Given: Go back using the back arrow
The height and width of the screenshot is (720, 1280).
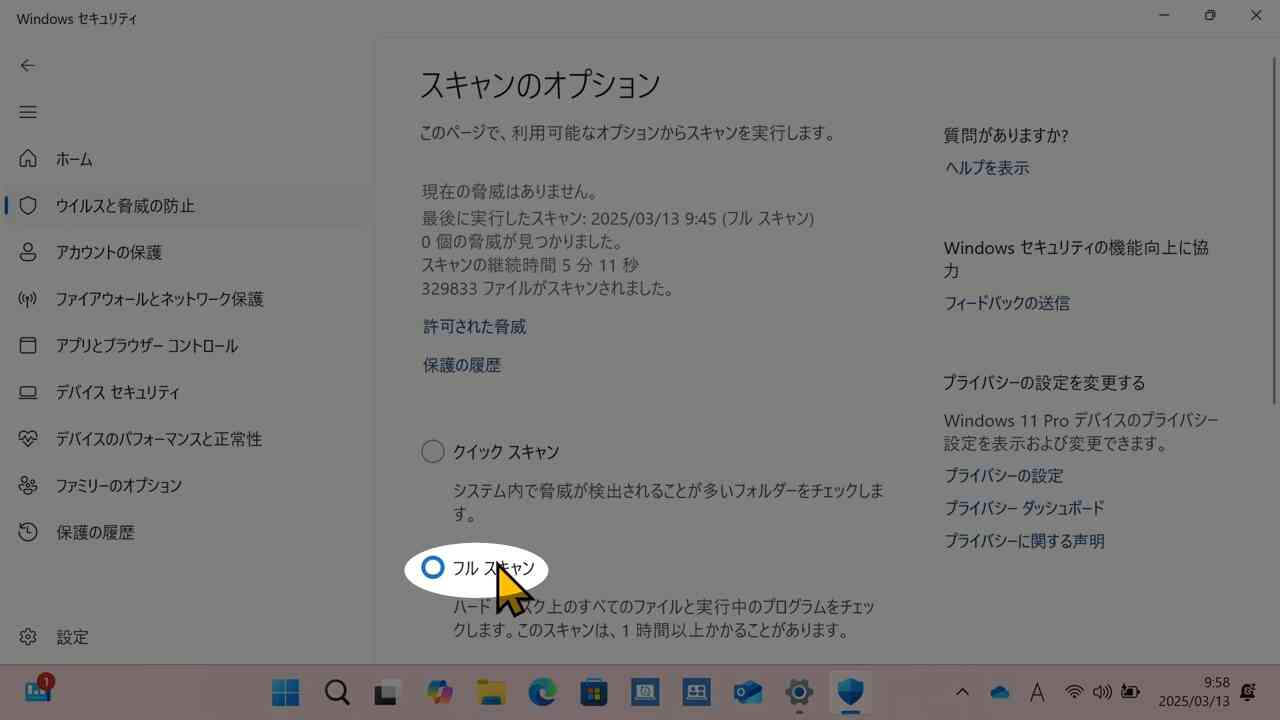Looking at the screenshot, I should [27, 65].
